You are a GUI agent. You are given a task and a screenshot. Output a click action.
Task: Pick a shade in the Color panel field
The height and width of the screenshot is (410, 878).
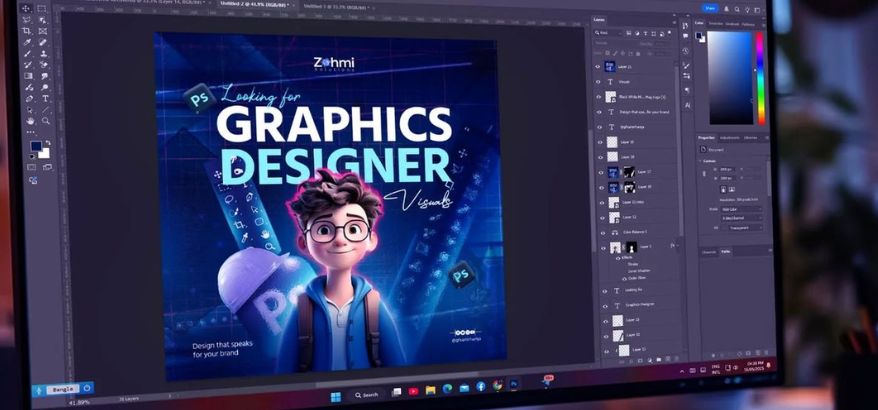coord(731,77)
